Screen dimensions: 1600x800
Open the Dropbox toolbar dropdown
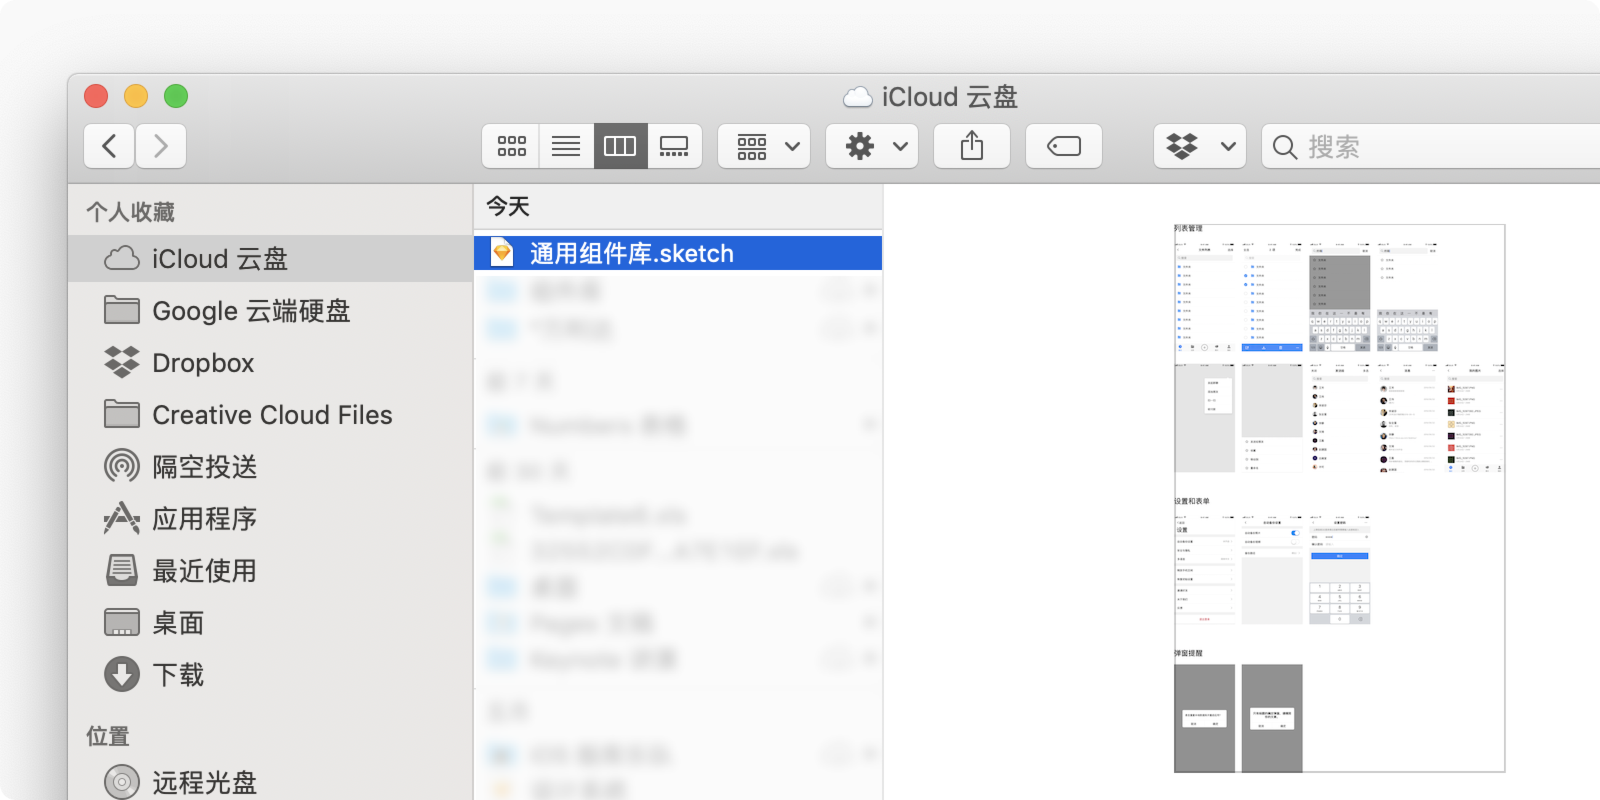[x=1199, y=147]
